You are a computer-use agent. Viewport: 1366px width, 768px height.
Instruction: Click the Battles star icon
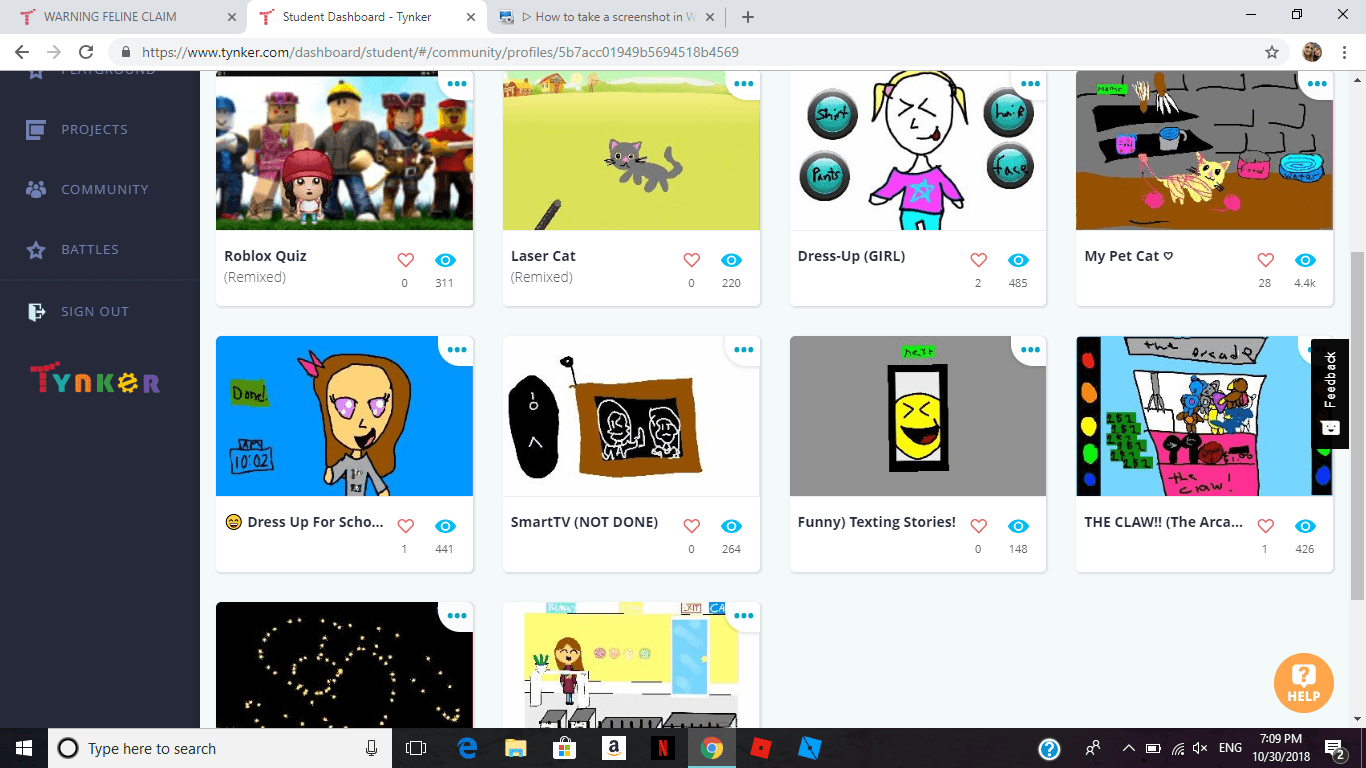click(x=36, y=250)
